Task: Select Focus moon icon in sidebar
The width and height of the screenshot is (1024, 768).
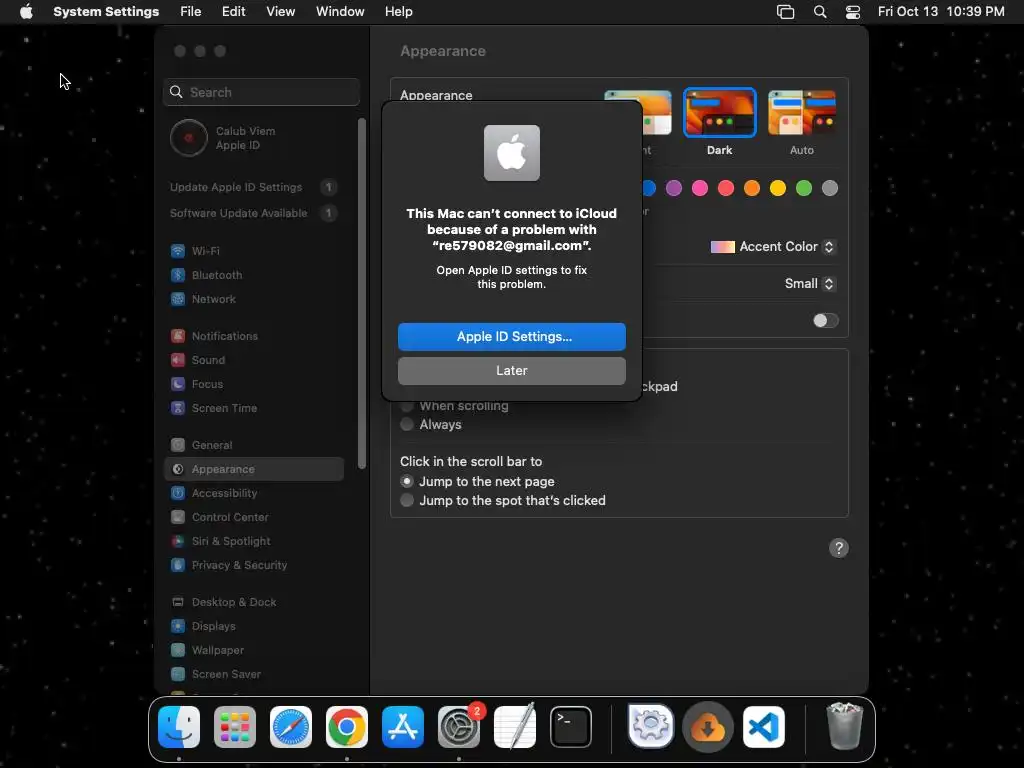Action: click(178, 384)
